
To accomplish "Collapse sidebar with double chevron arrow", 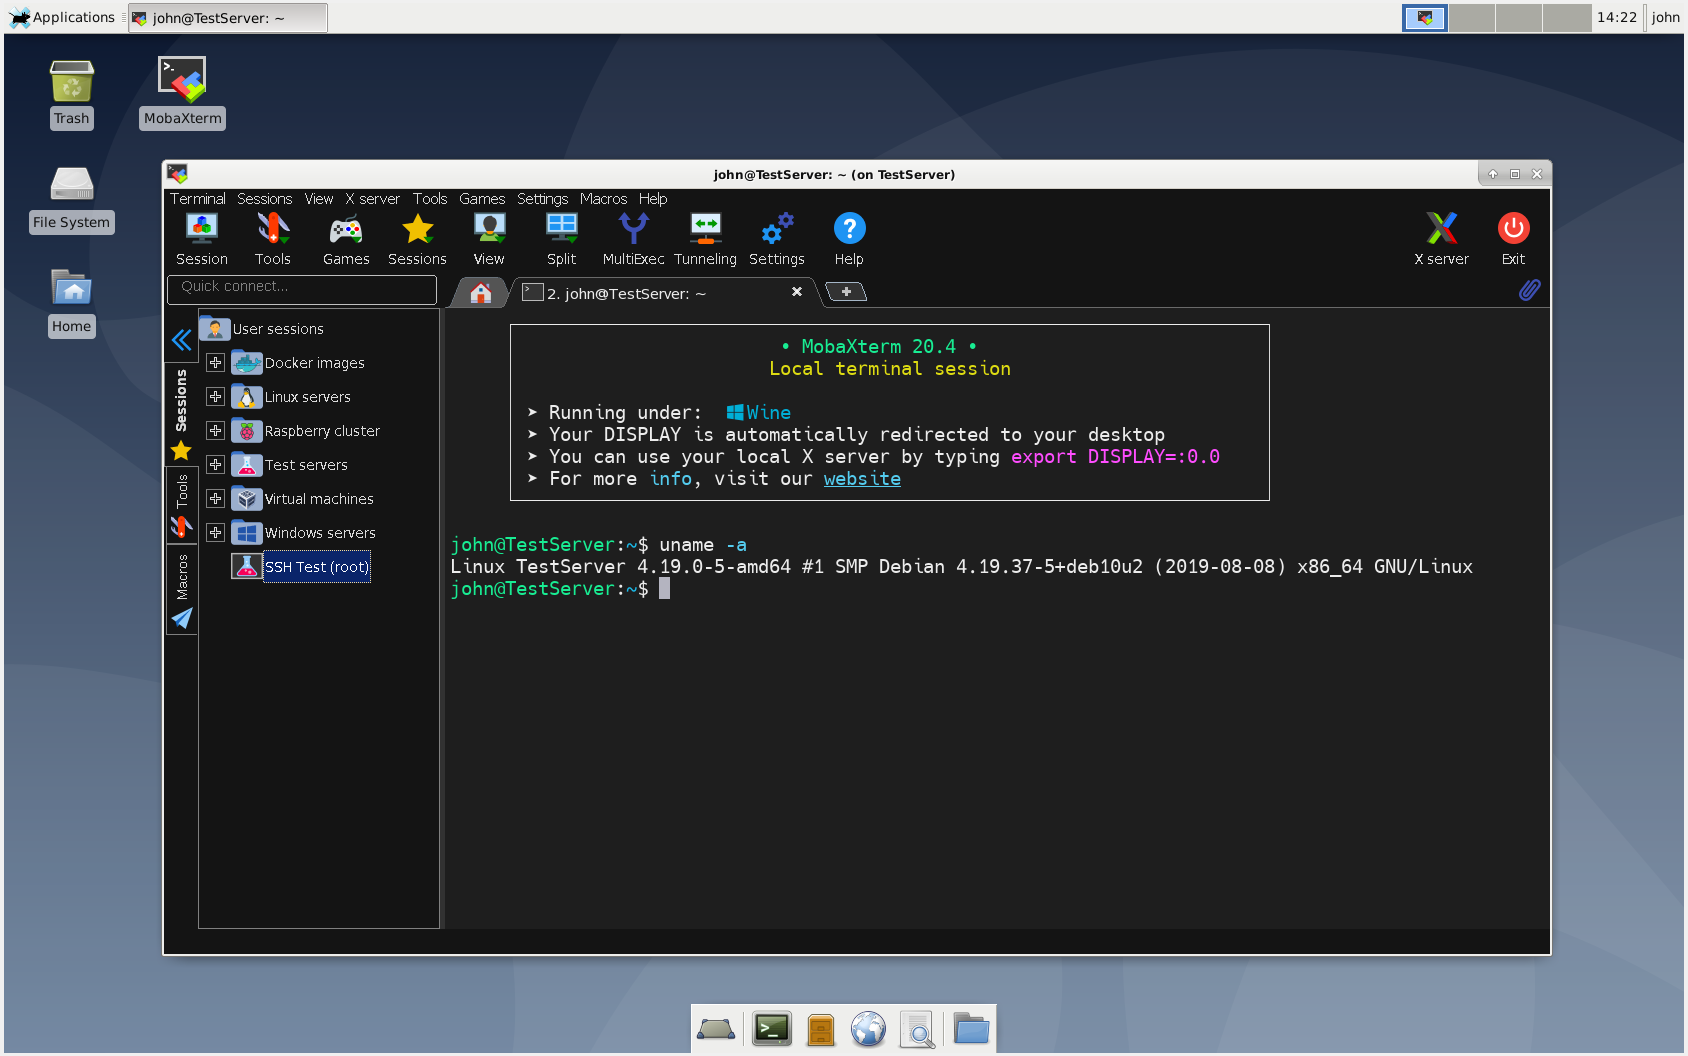I will [181, 340].
